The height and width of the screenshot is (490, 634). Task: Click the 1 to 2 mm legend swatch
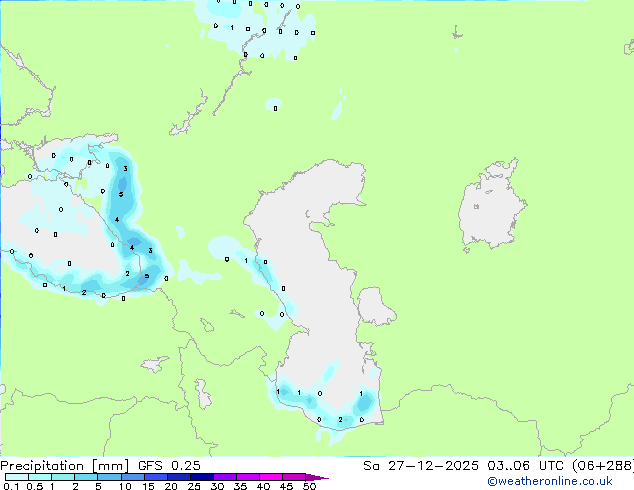point(63,477)
